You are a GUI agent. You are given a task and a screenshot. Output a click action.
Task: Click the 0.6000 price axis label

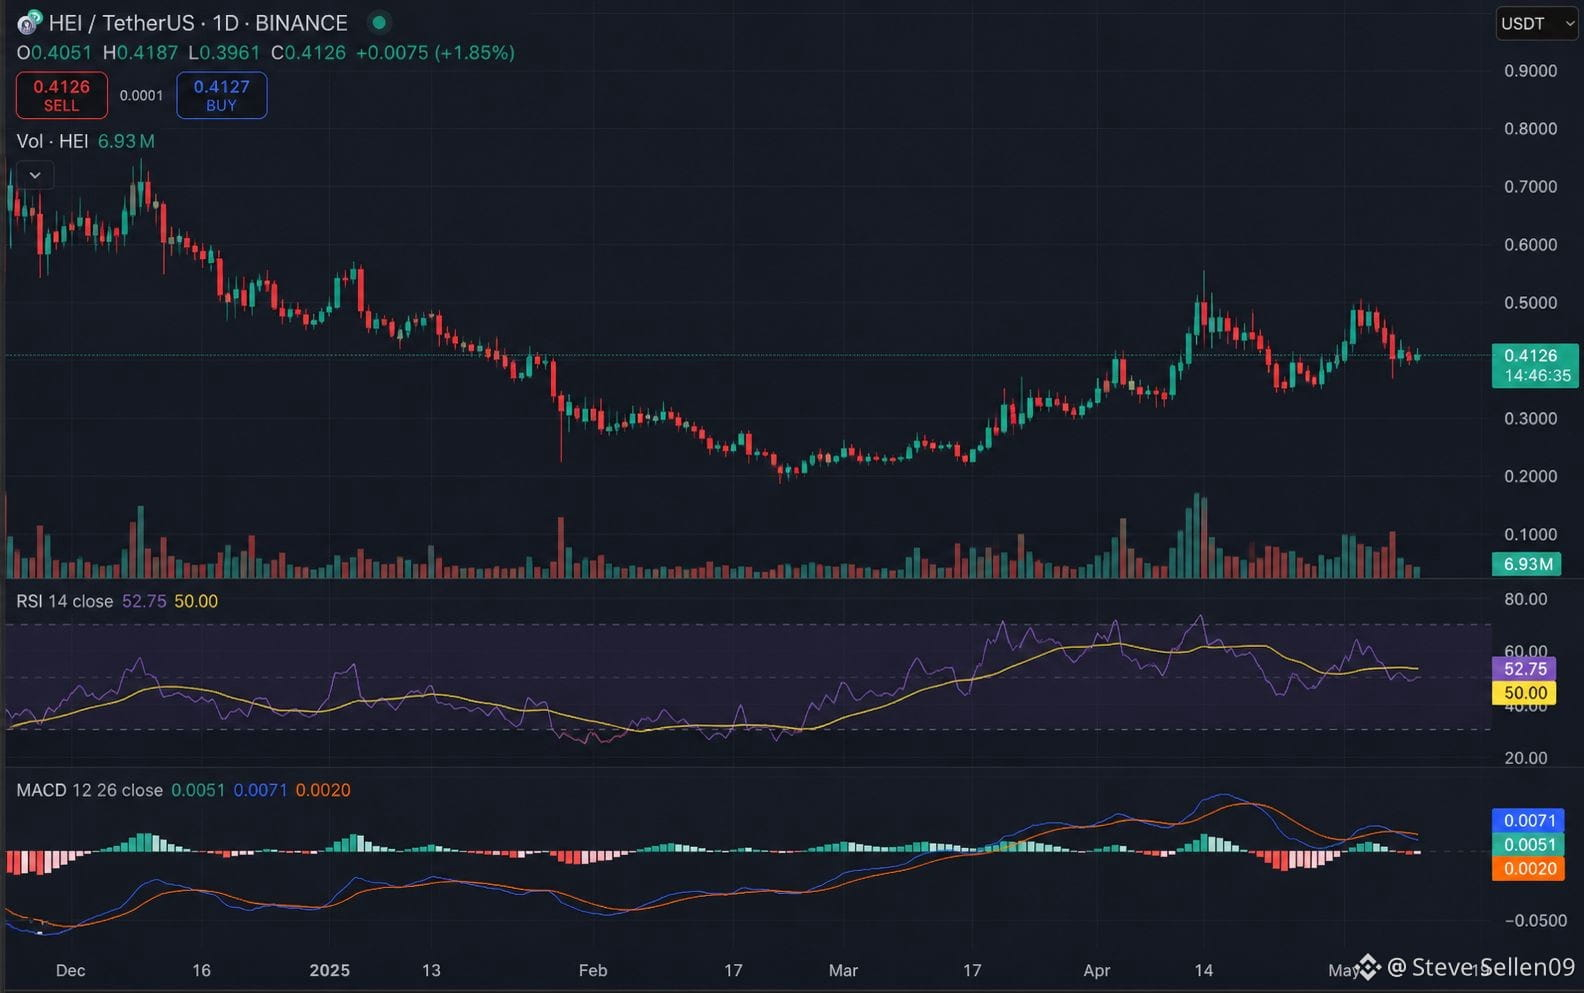[1530, 245]
